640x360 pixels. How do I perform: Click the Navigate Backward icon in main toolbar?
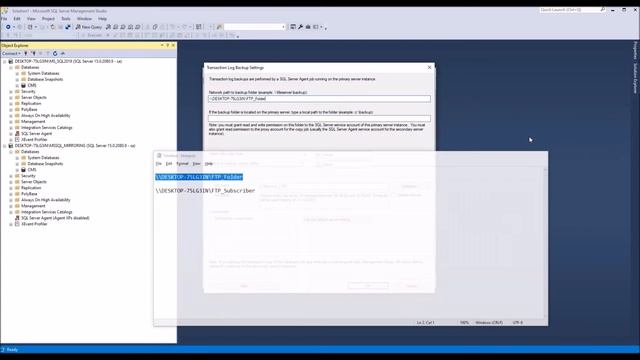pos(8,27)
